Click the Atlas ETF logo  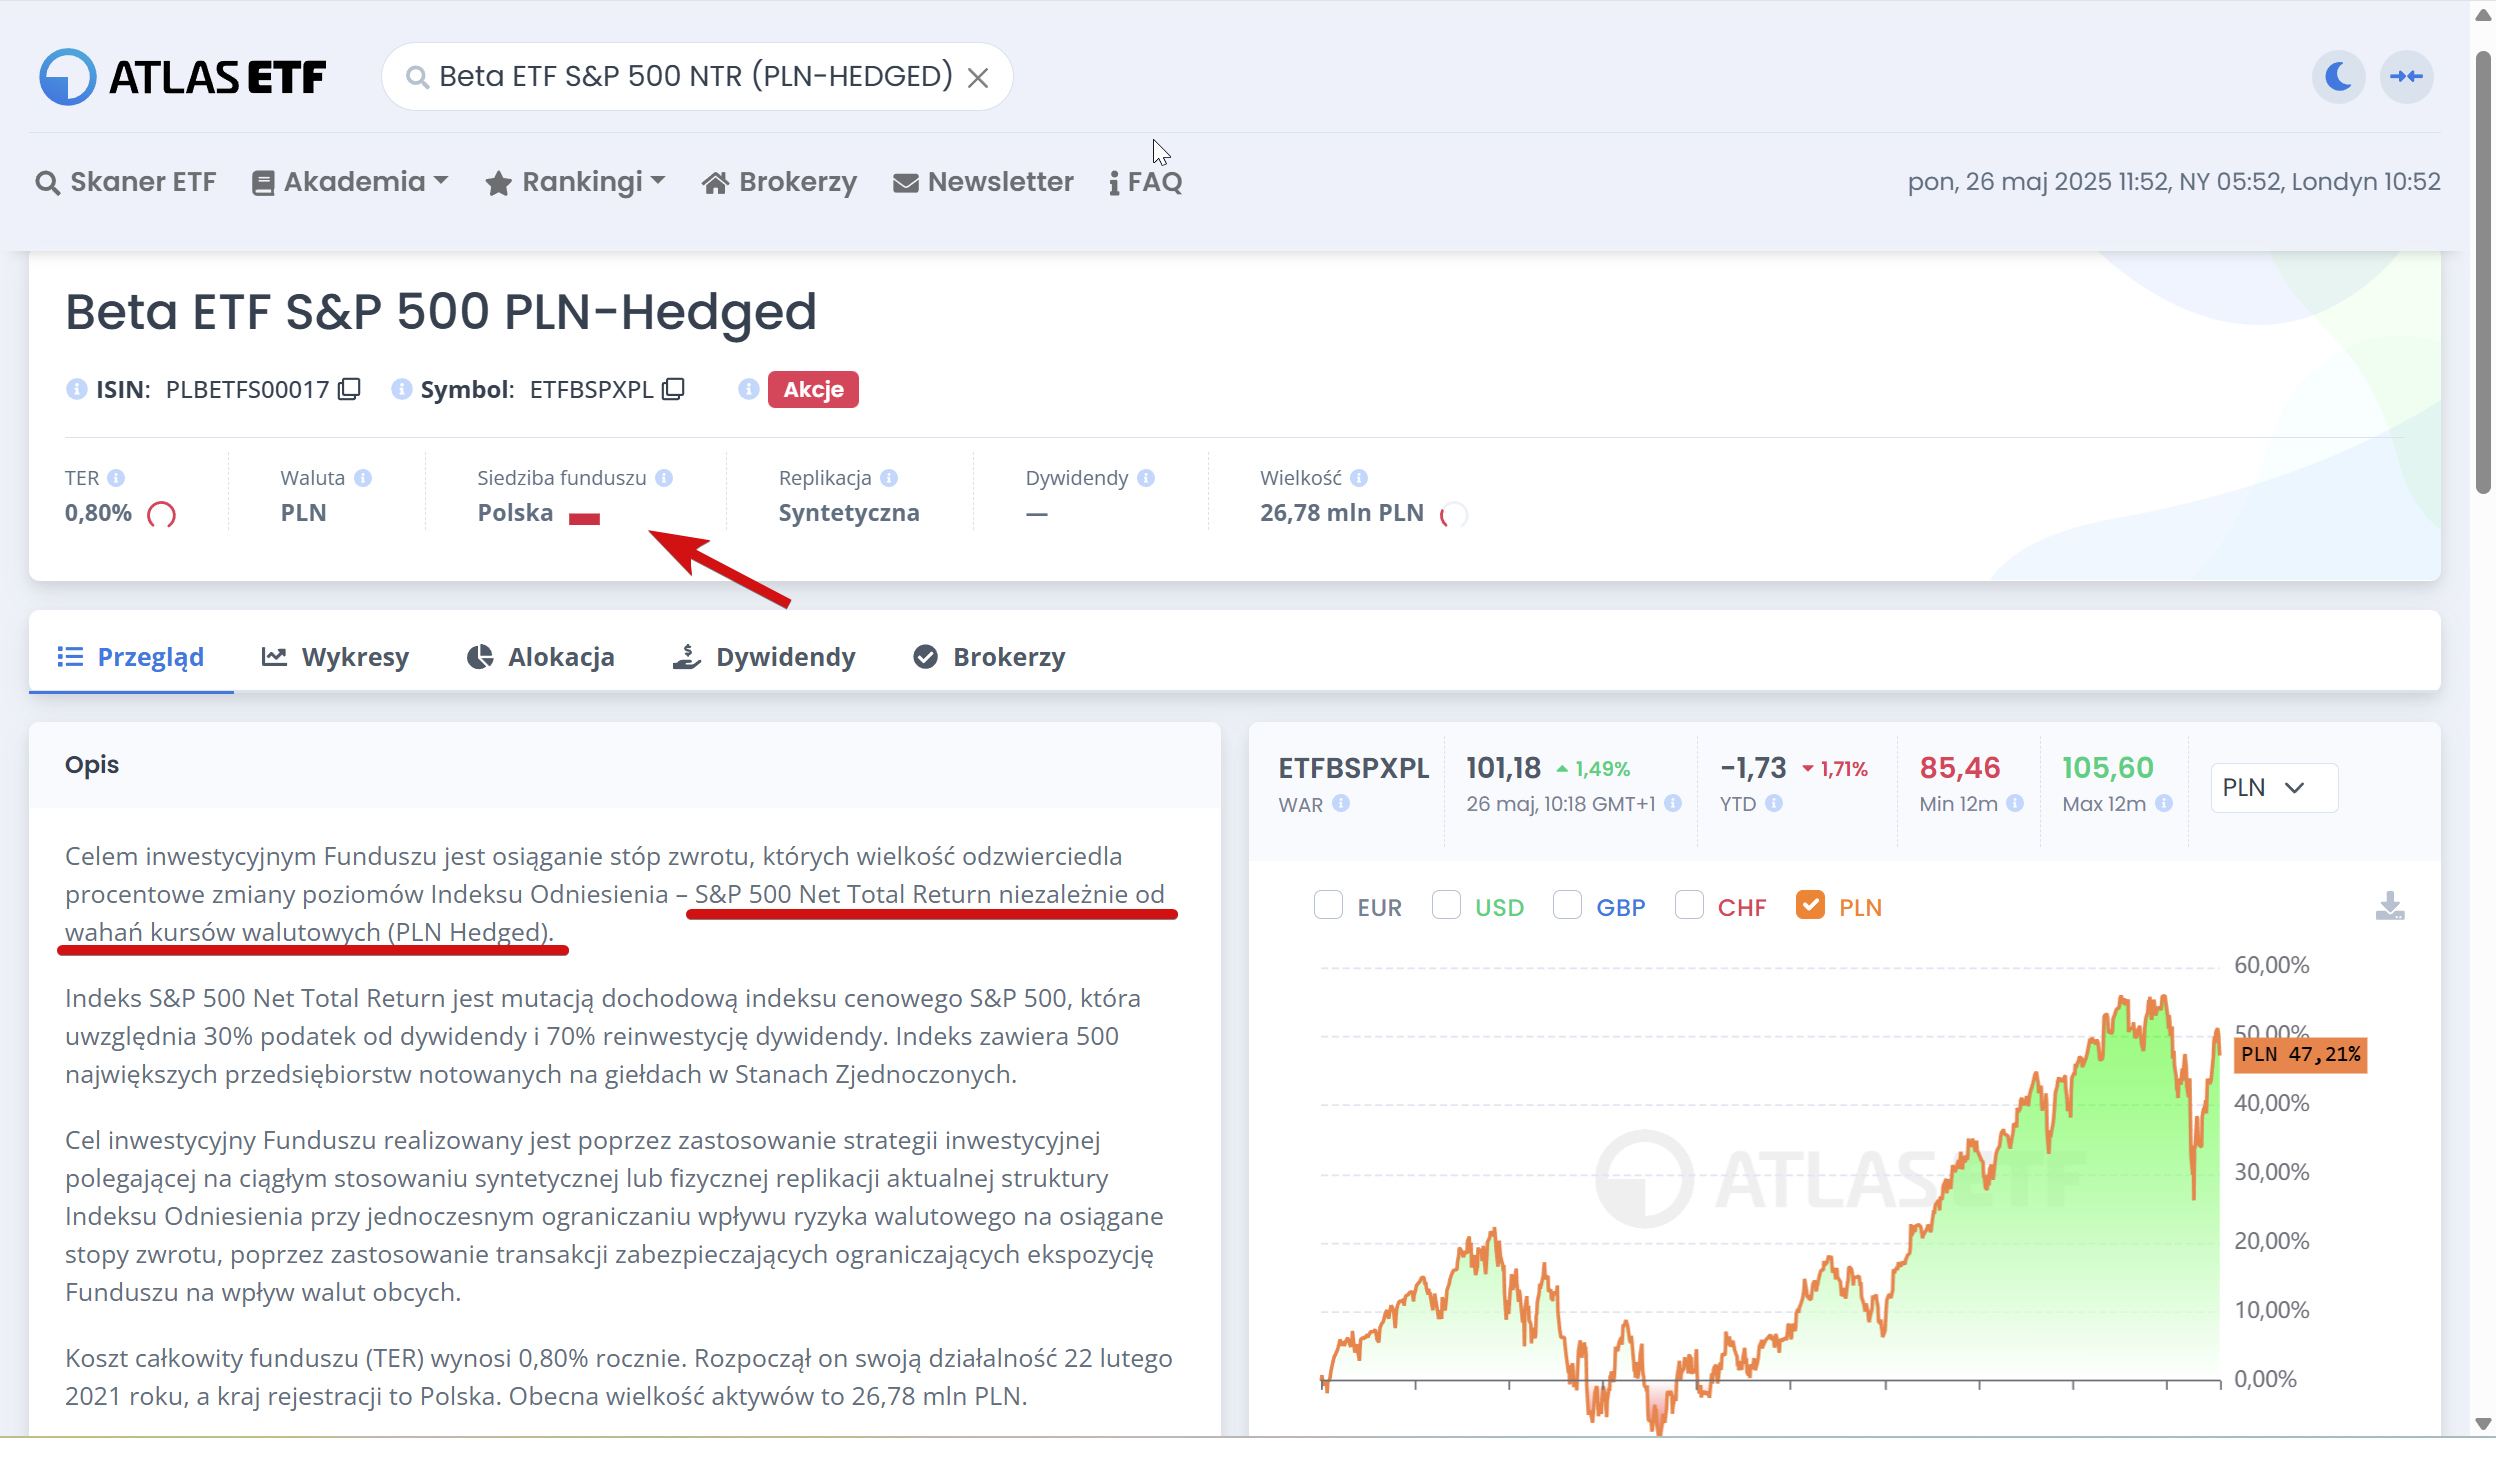tap(183, 77)
